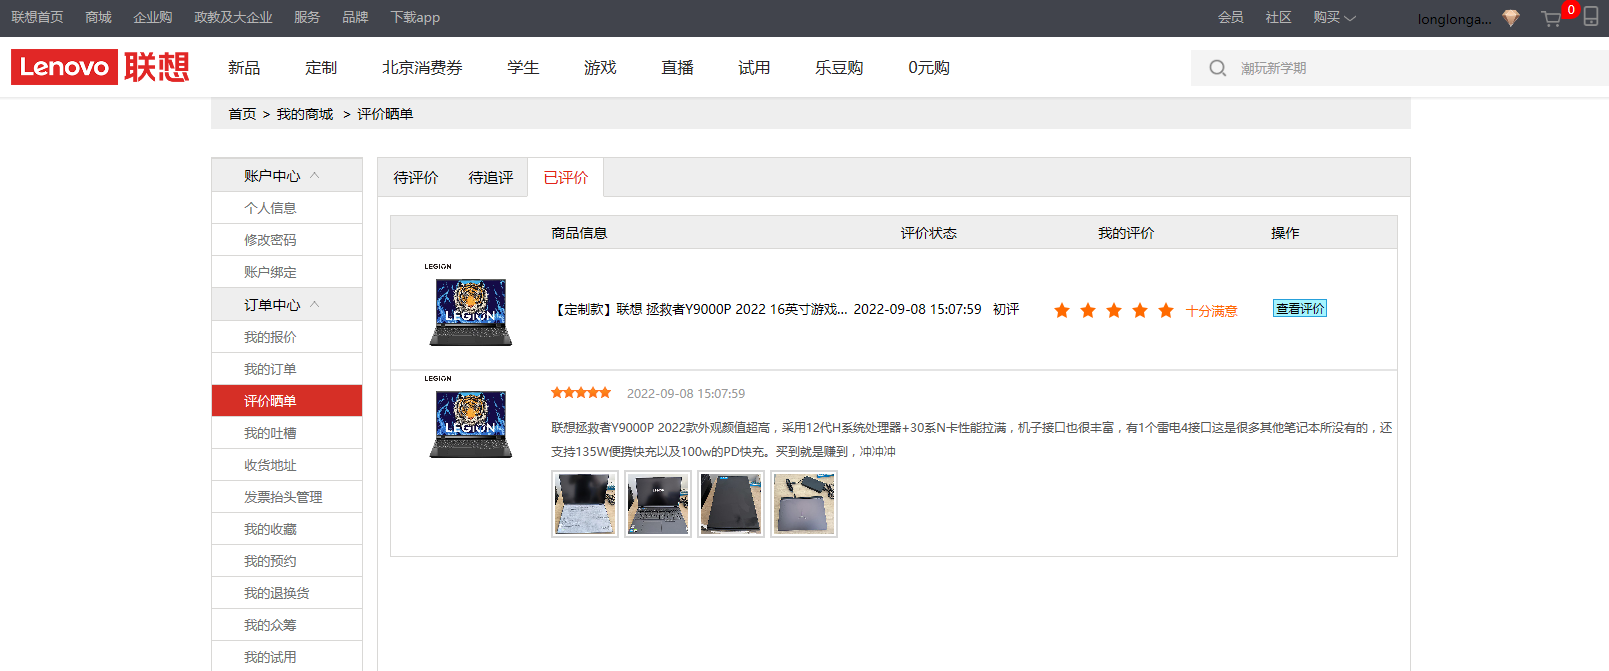This screenshot has height=671, width=1609.
Task: Select the 已评价 tab
Action: coord(566,177)
